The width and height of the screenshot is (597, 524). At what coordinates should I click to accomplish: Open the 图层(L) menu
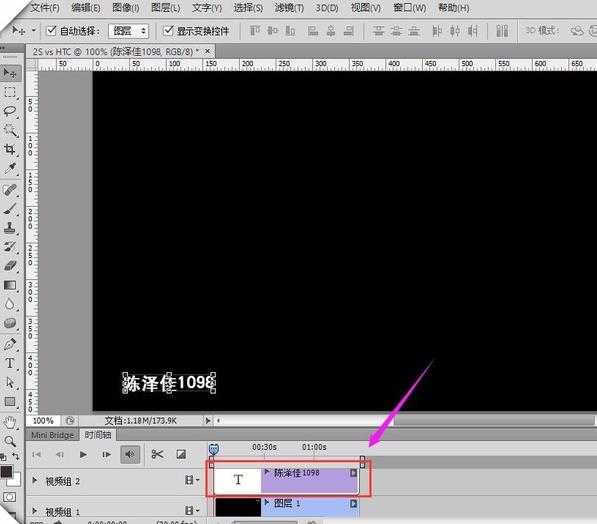tap(166, 8)
